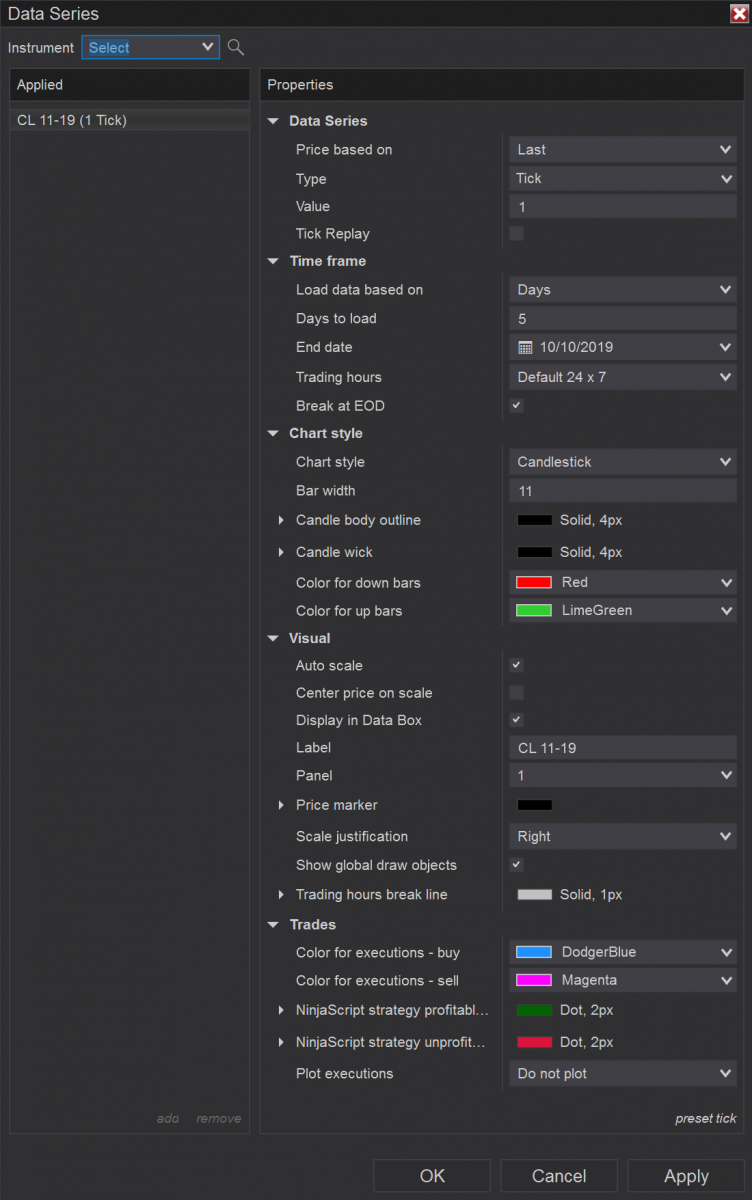The height and width of the screenshot is (1200, 752).
Task: Toggle the Break at EOD checkbox
Action: pos(516,406)
